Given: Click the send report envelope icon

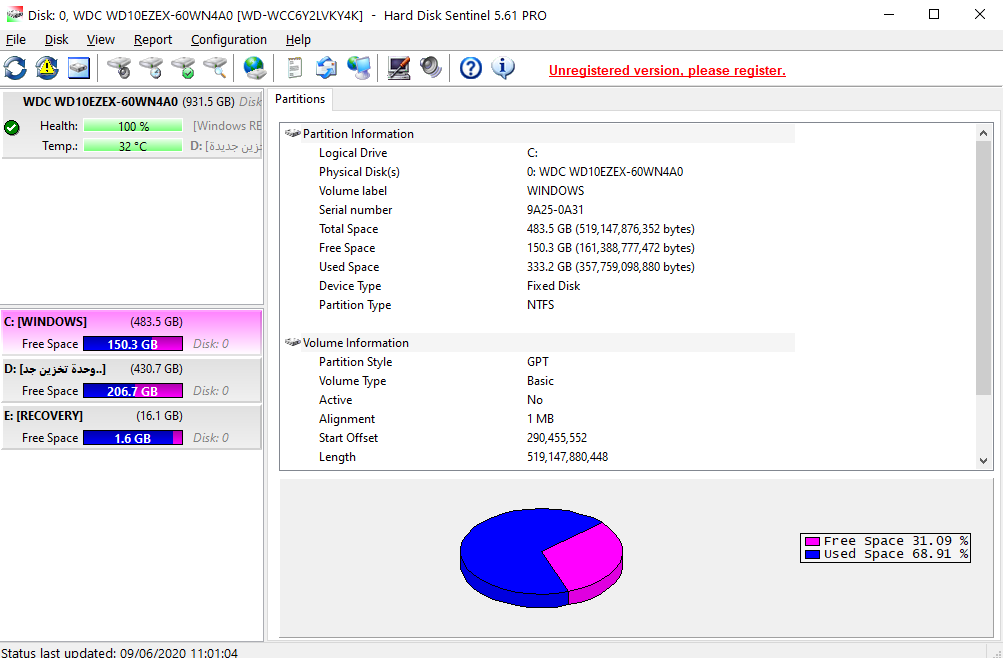Looking at the screenshot, I should point(326,68).
